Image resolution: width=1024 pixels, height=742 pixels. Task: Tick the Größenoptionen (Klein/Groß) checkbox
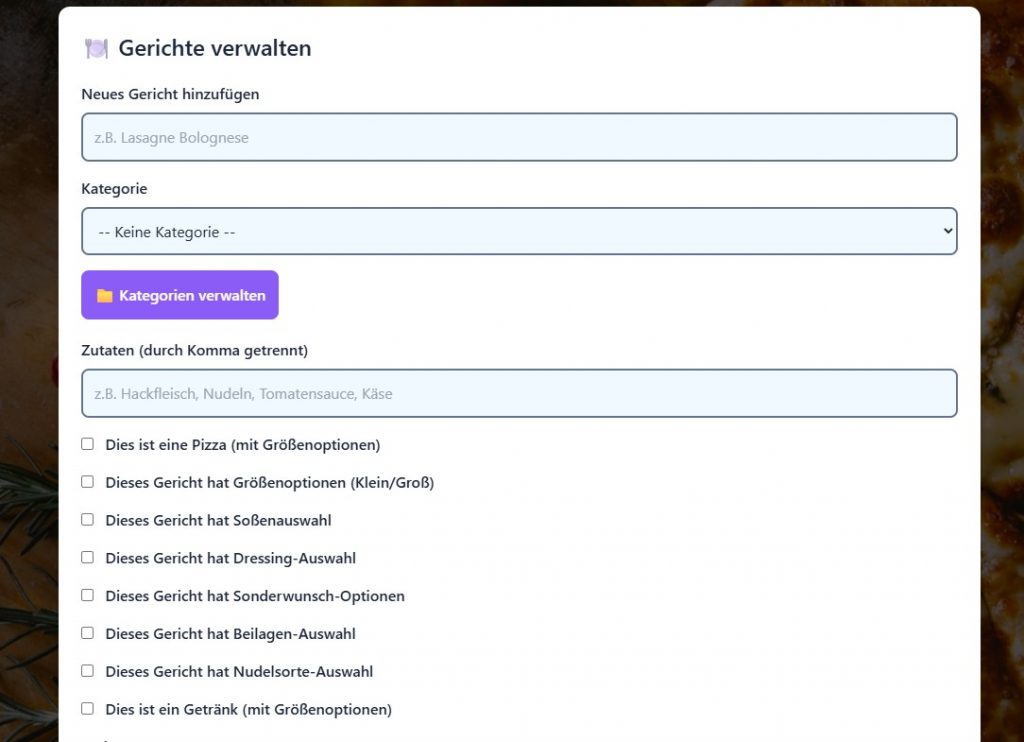(88, 482)
